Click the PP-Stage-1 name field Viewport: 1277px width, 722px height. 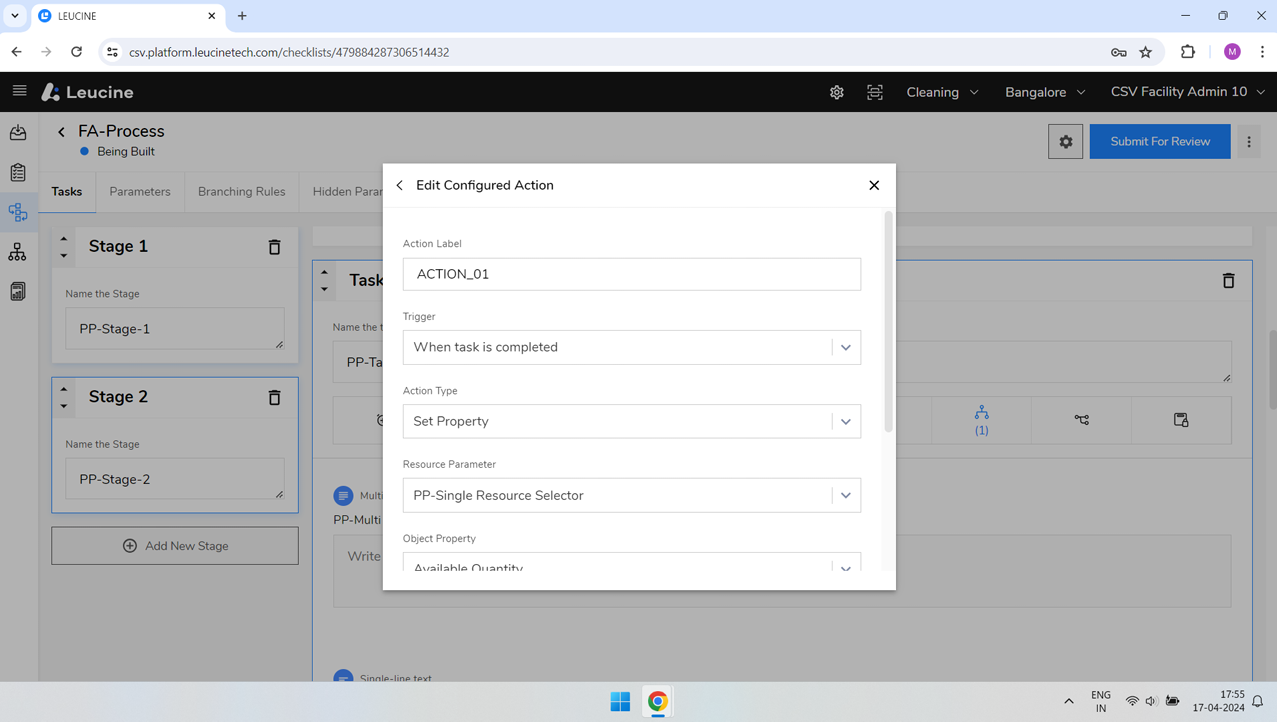click(175, 329)
